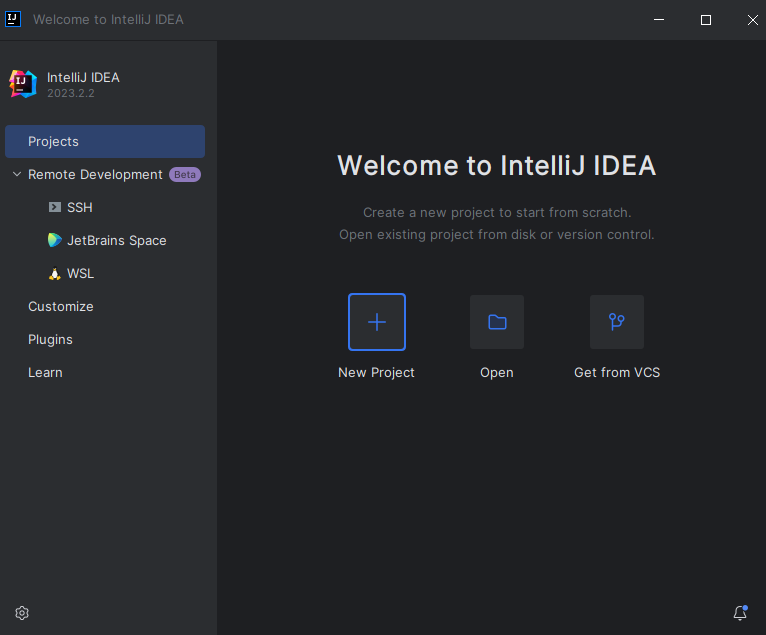
Task: Open the Plugins tab
Action: coord(50,339)
